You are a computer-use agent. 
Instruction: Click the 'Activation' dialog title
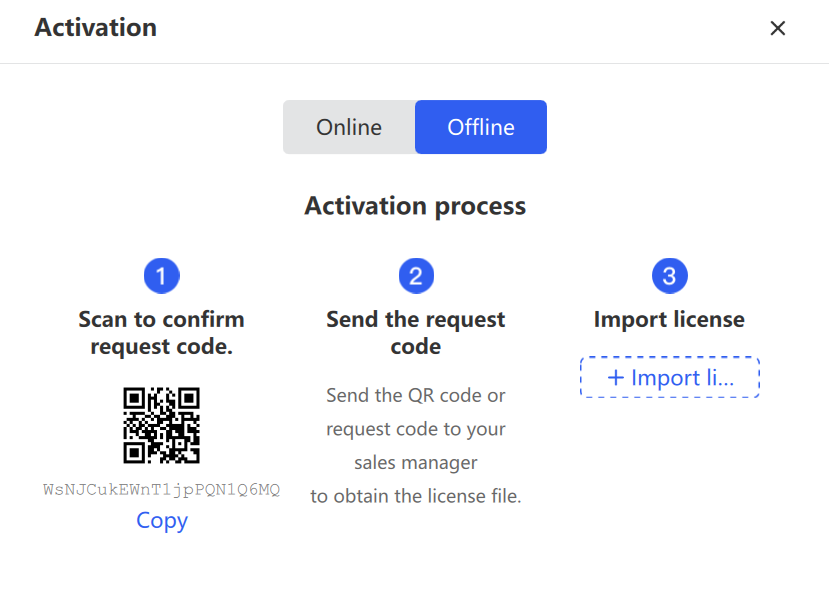click(x=96, y=27)
